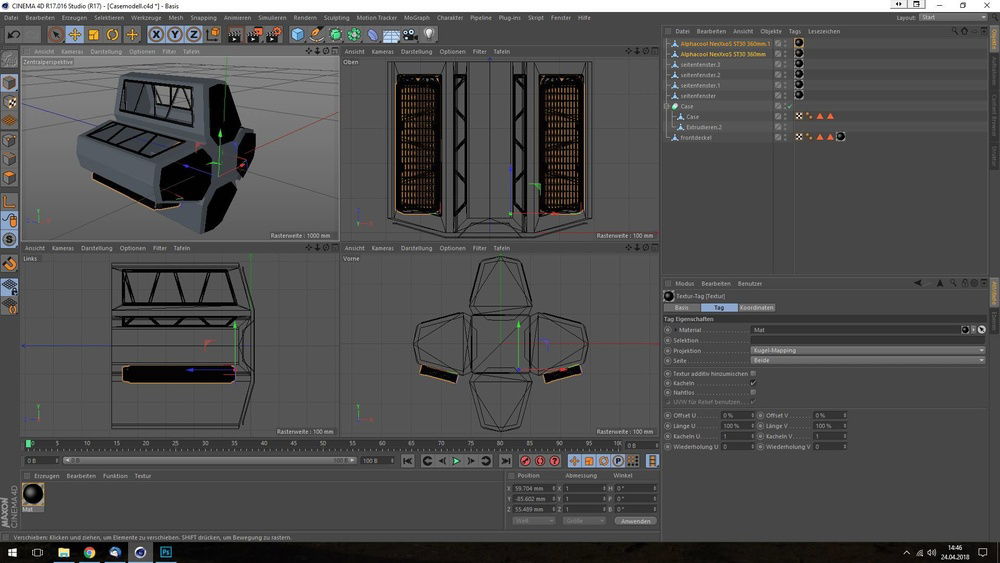Click the camera object icon

pos(410,35)
